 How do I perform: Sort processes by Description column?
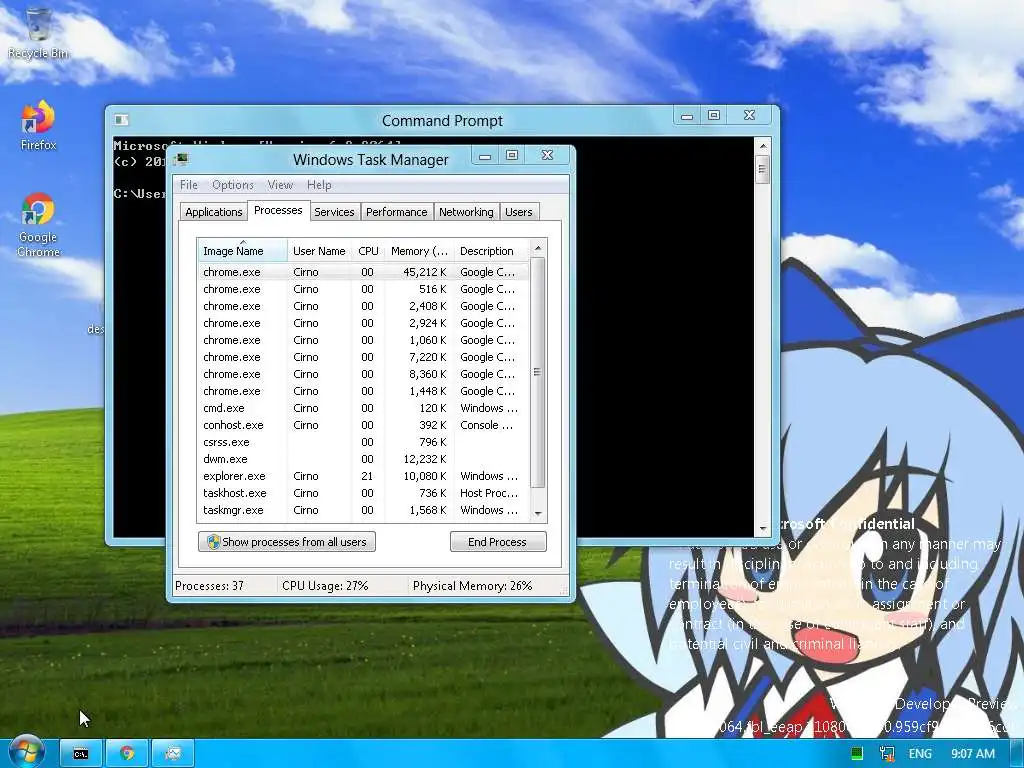click(491, 251)
